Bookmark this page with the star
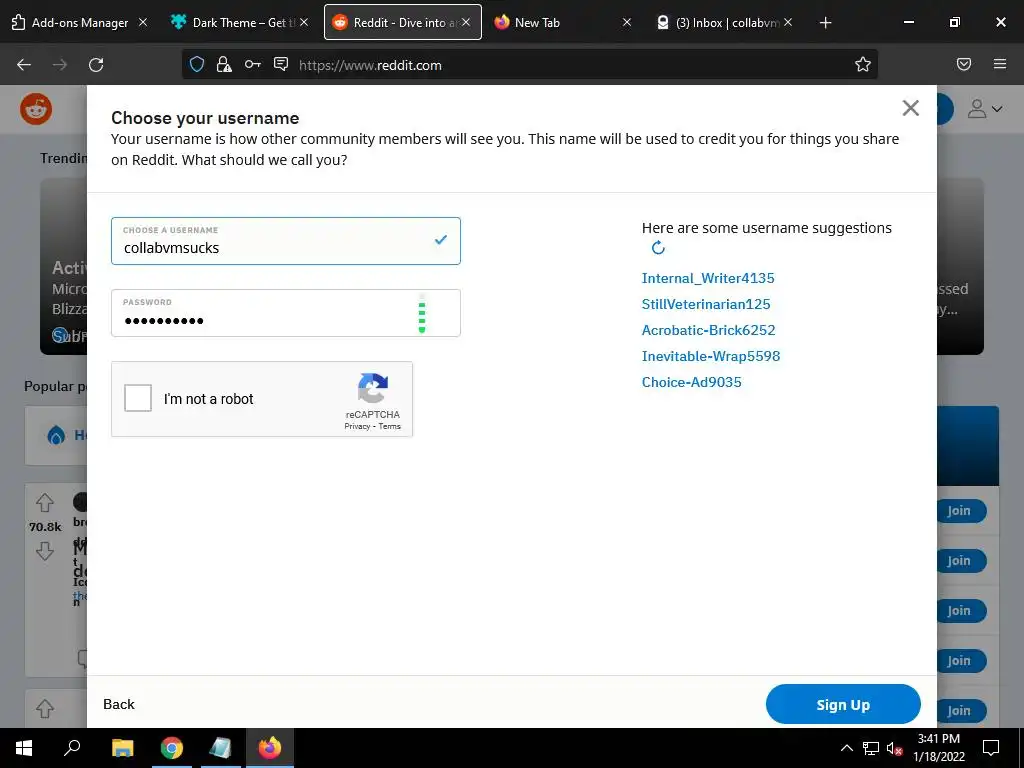 863,64
